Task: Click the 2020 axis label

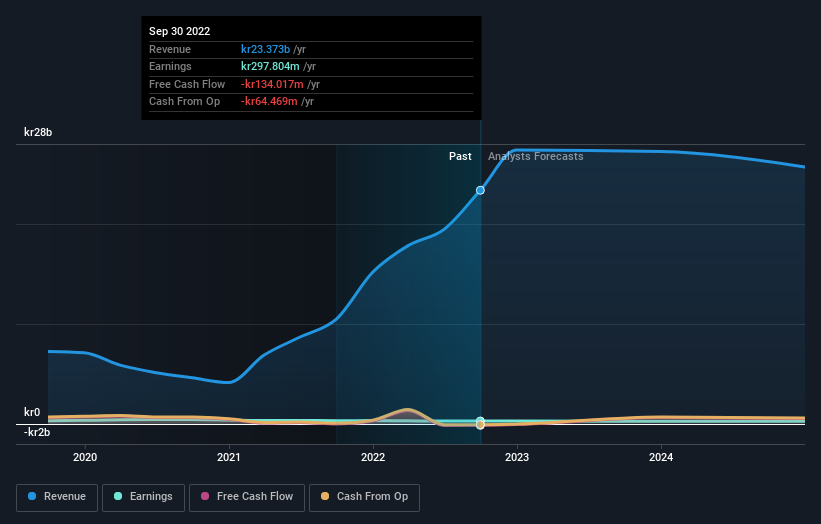Action: pos(85,457)
